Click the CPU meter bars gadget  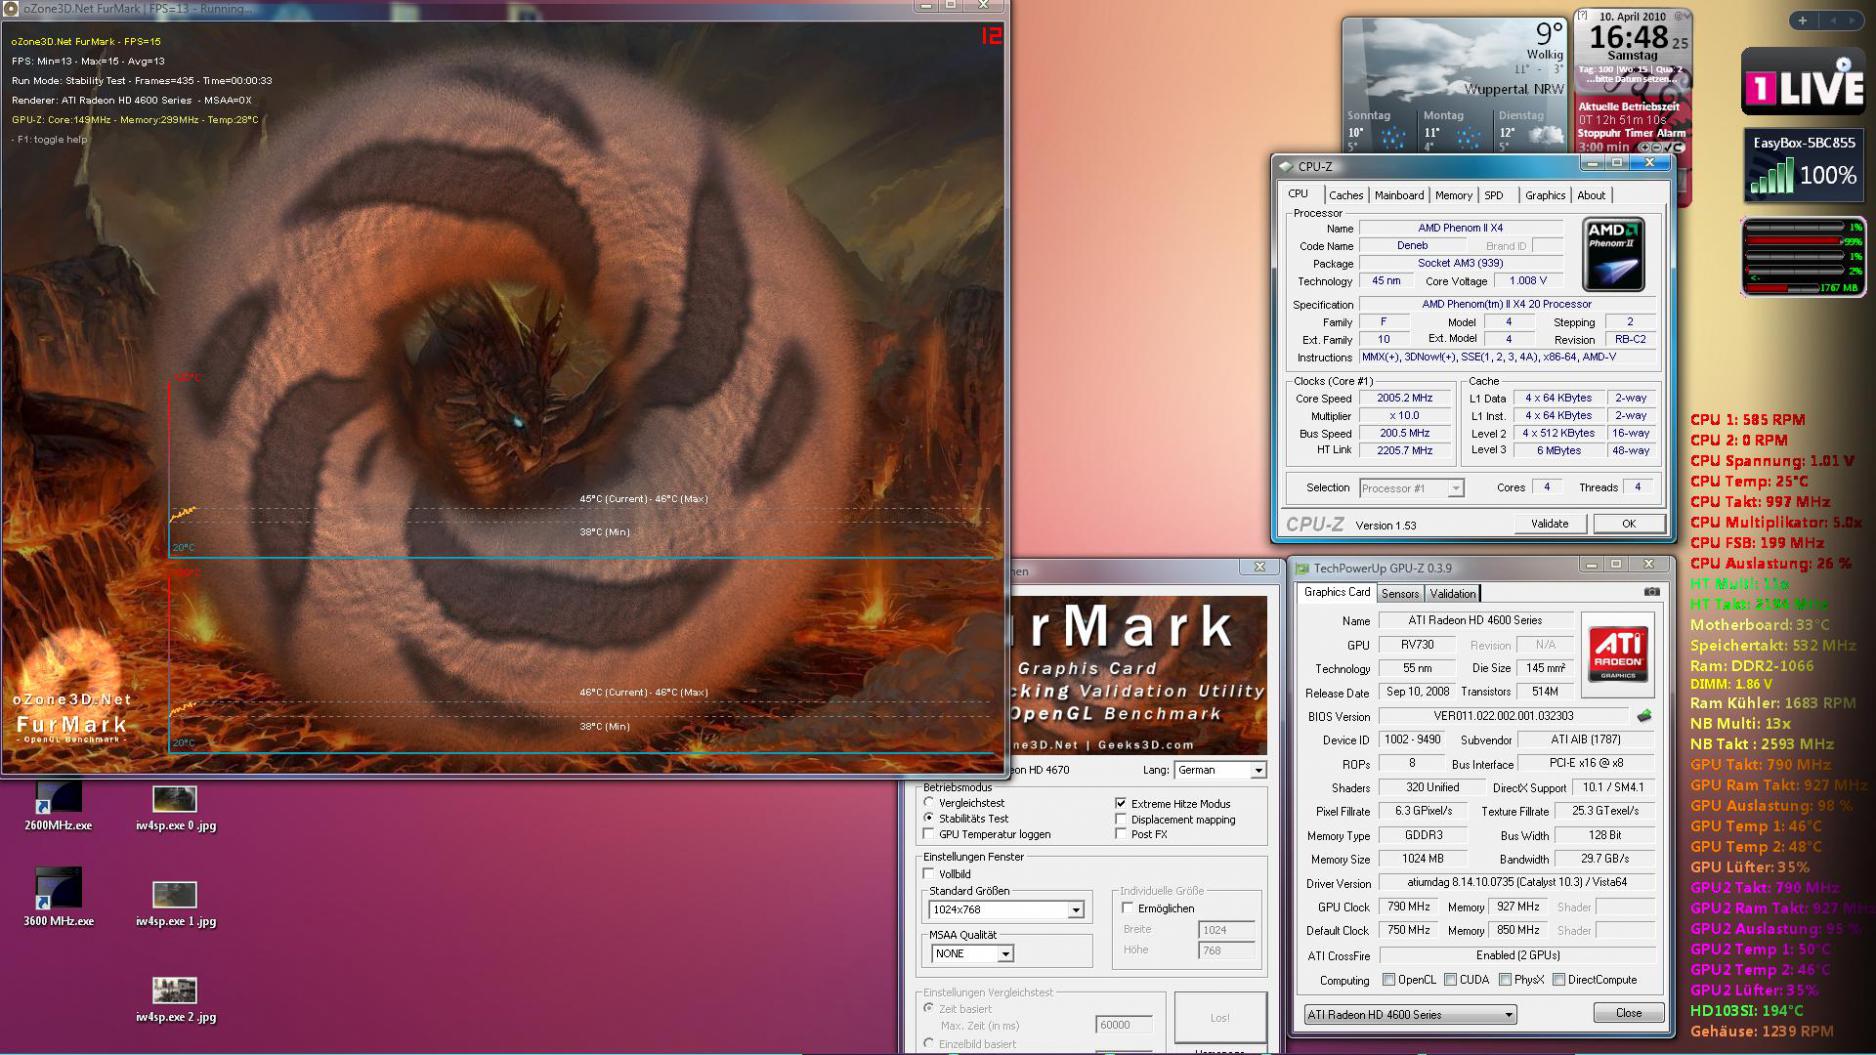point(1804,257)
